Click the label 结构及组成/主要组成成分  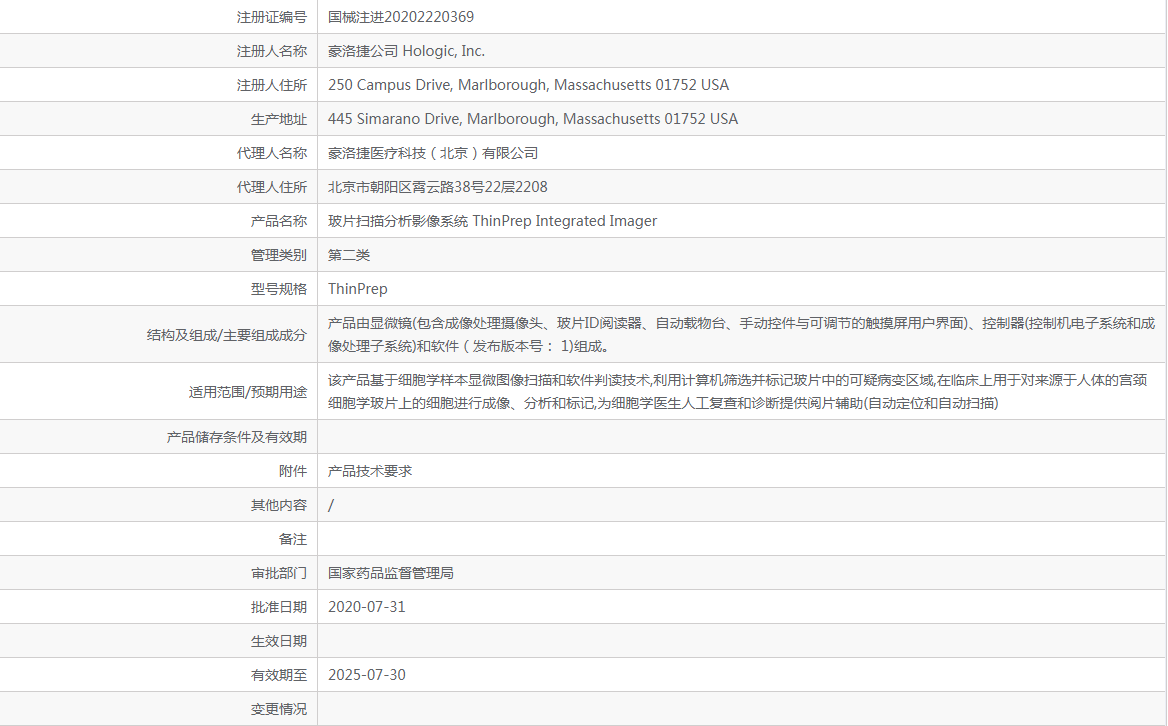(226, 335)
